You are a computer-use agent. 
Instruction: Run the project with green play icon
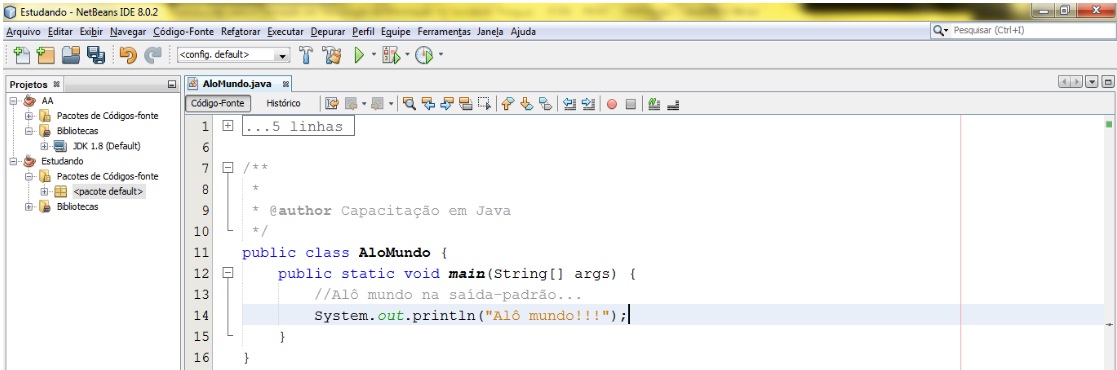point(359,55)
